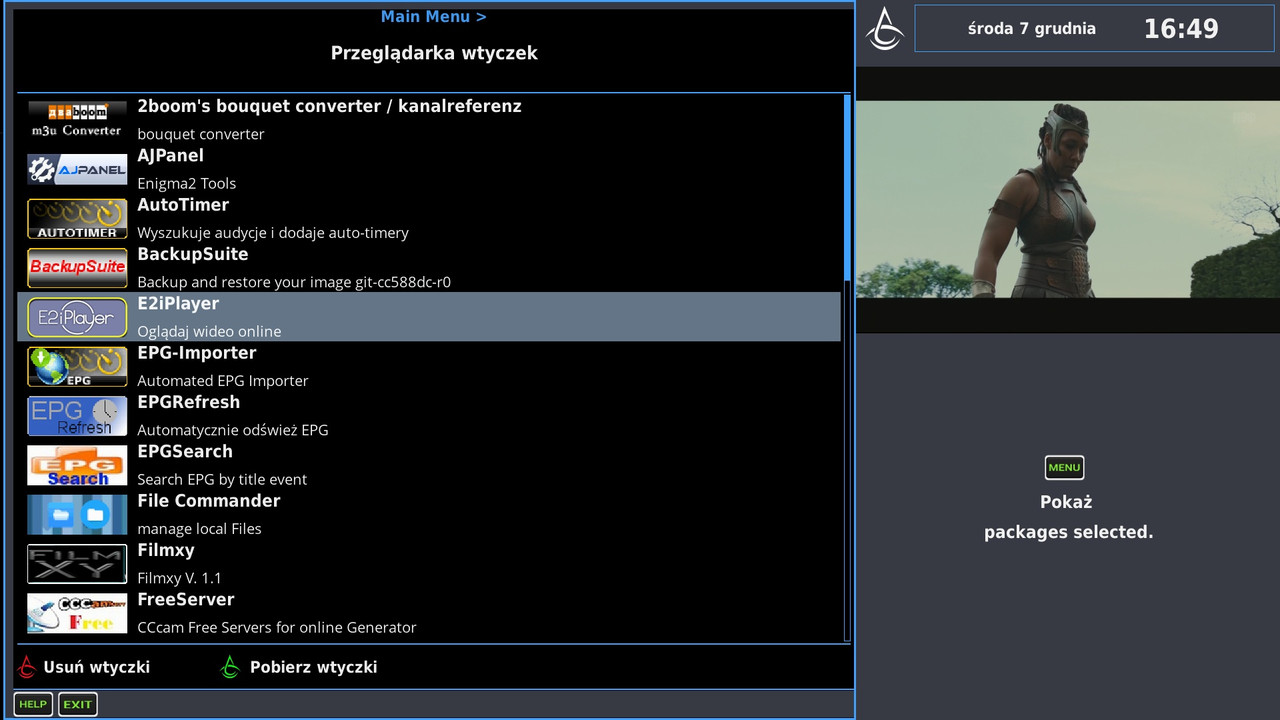Click 'Automatycznie odśwież EPG' description
1280x720 pixels.
232,430
